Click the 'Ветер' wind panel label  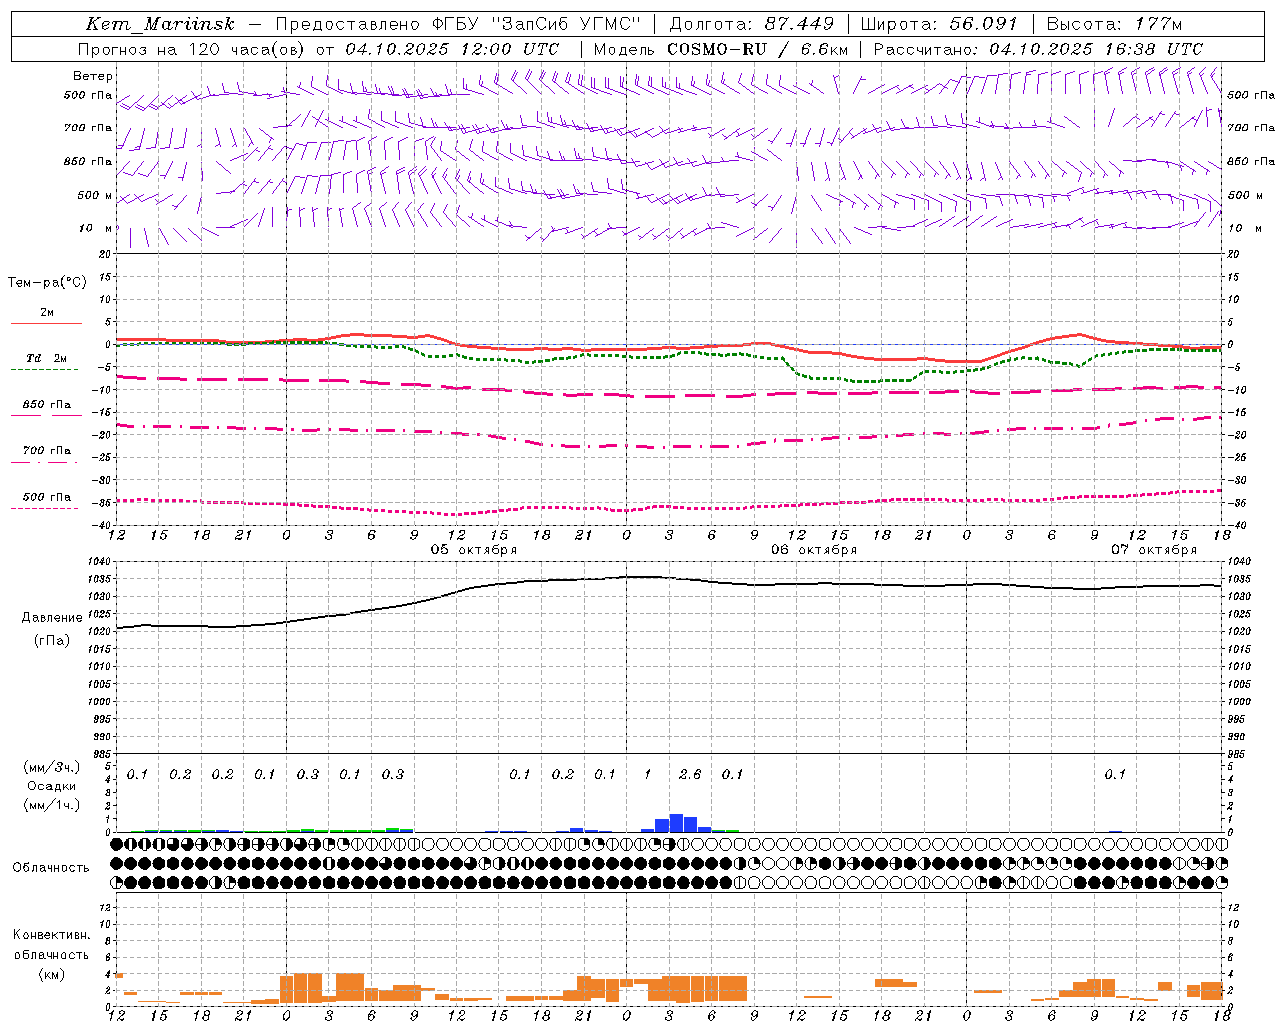coord(93,76)
